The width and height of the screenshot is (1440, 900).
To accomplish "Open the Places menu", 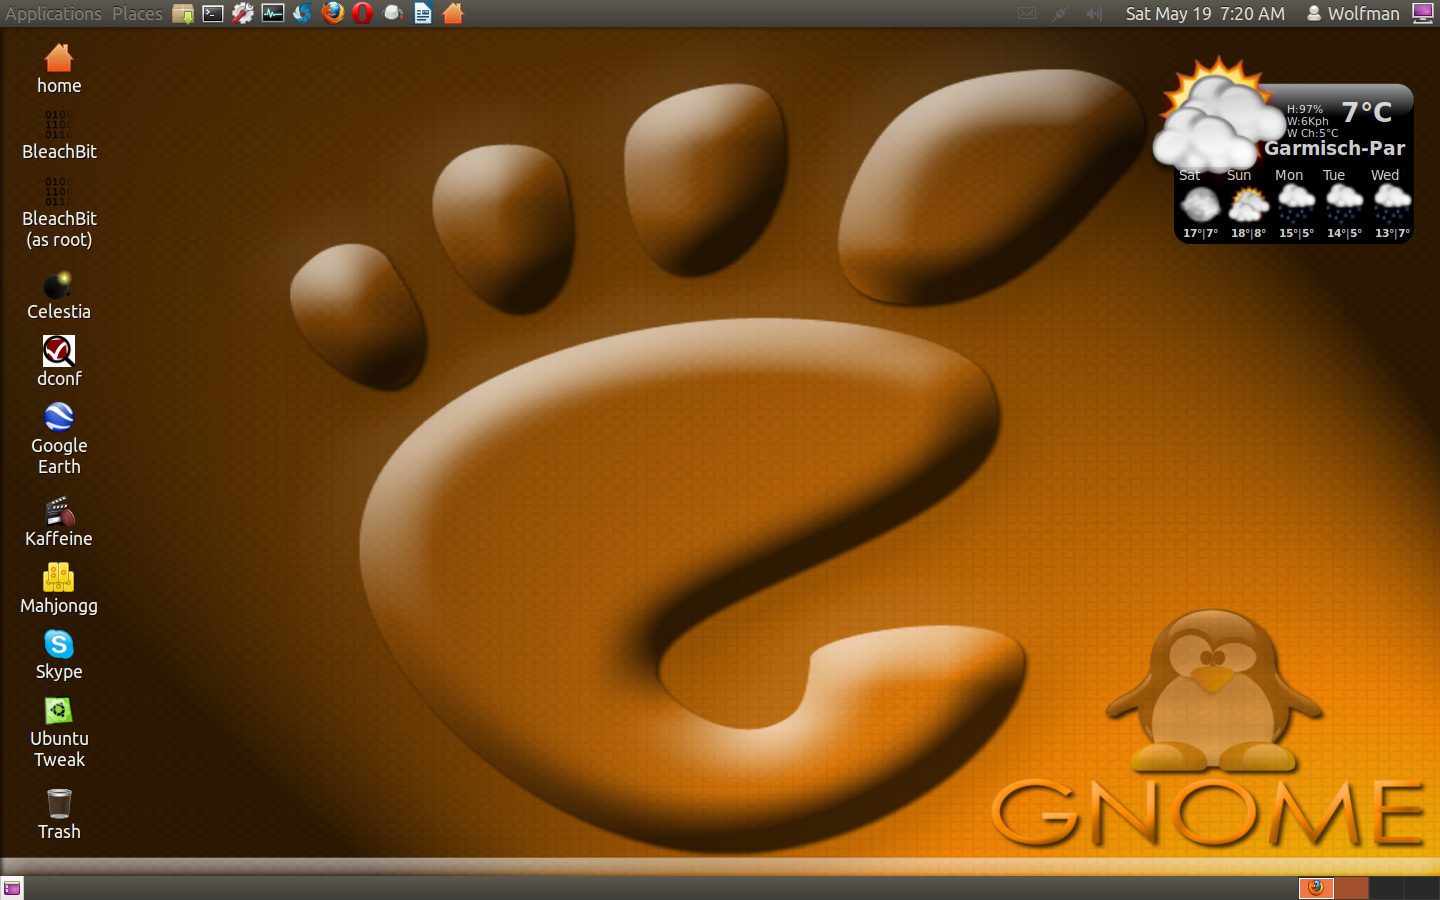I will pos(137,13).
